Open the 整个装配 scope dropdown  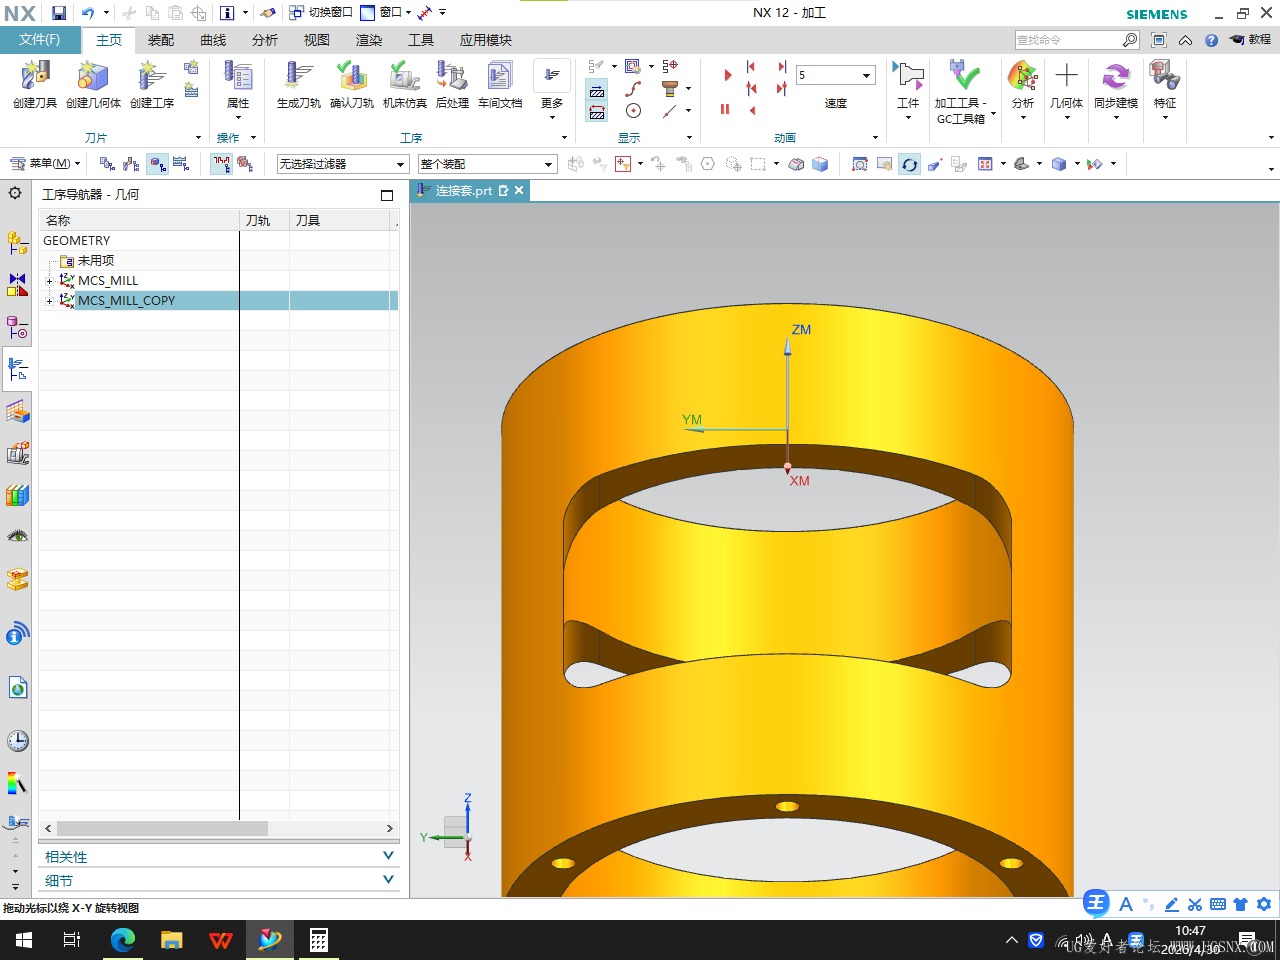coord(487,164)
